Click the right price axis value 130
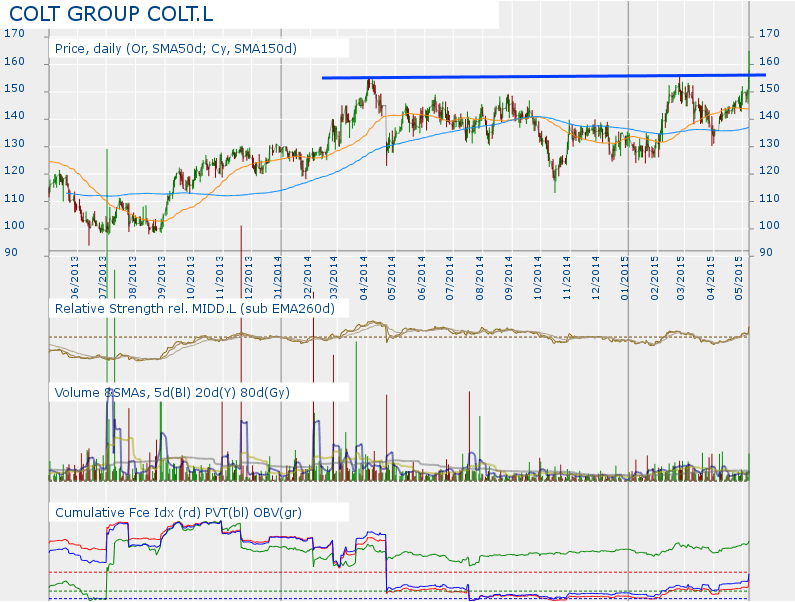 pyautogui.click(x=769, y=144)
